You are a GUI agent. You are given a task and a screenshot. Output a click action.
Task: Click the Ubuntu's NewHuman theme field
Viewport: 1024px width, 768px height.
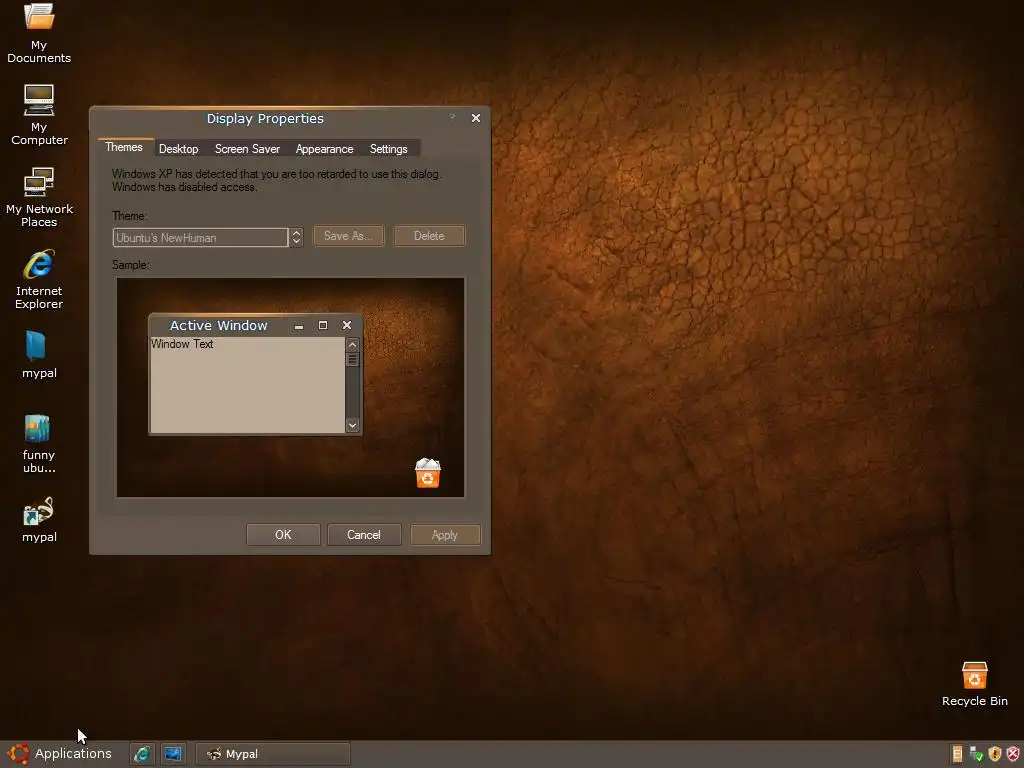[200, 238]
